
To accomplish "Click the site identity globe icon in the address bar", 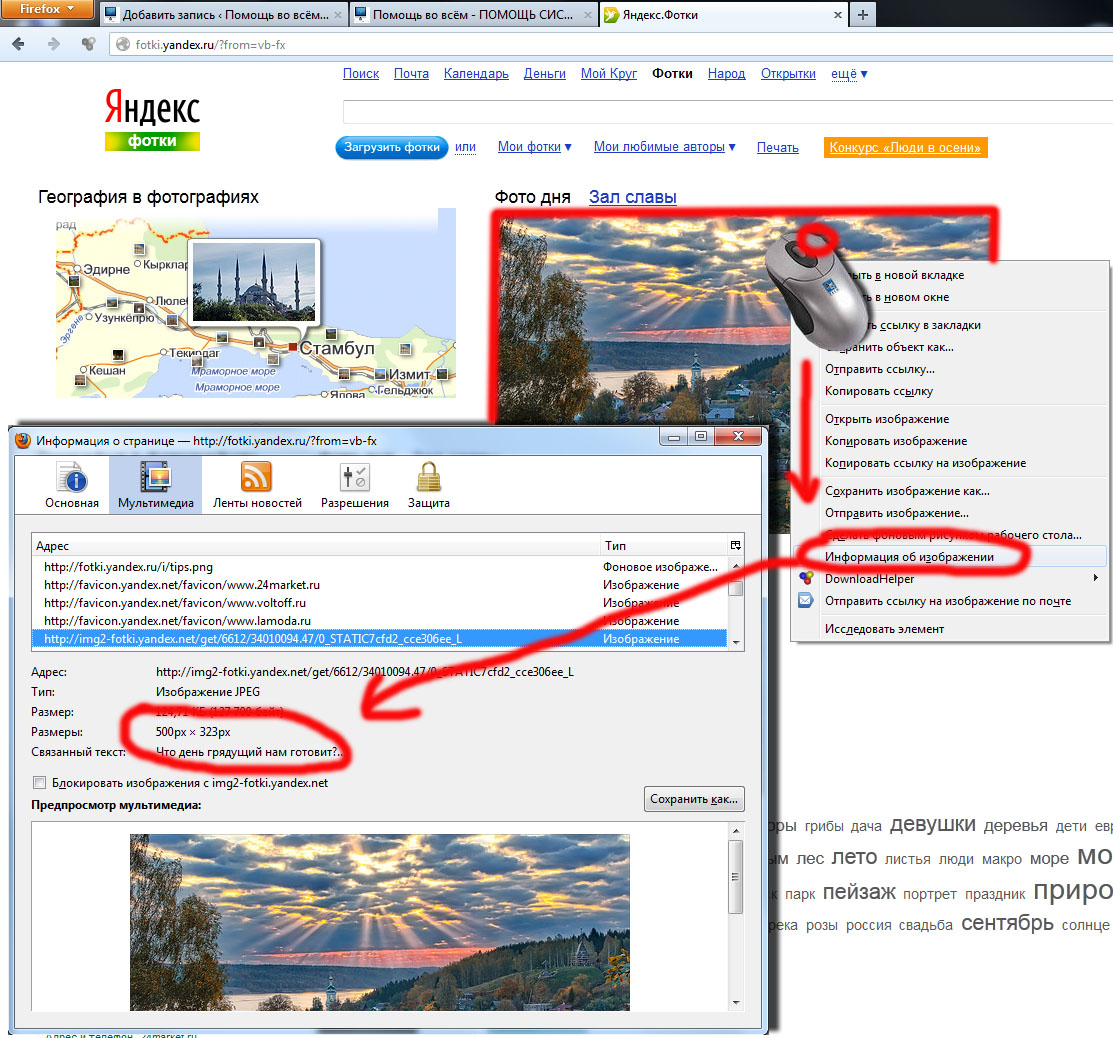I will pyautogui.click(x=123, y=44).
